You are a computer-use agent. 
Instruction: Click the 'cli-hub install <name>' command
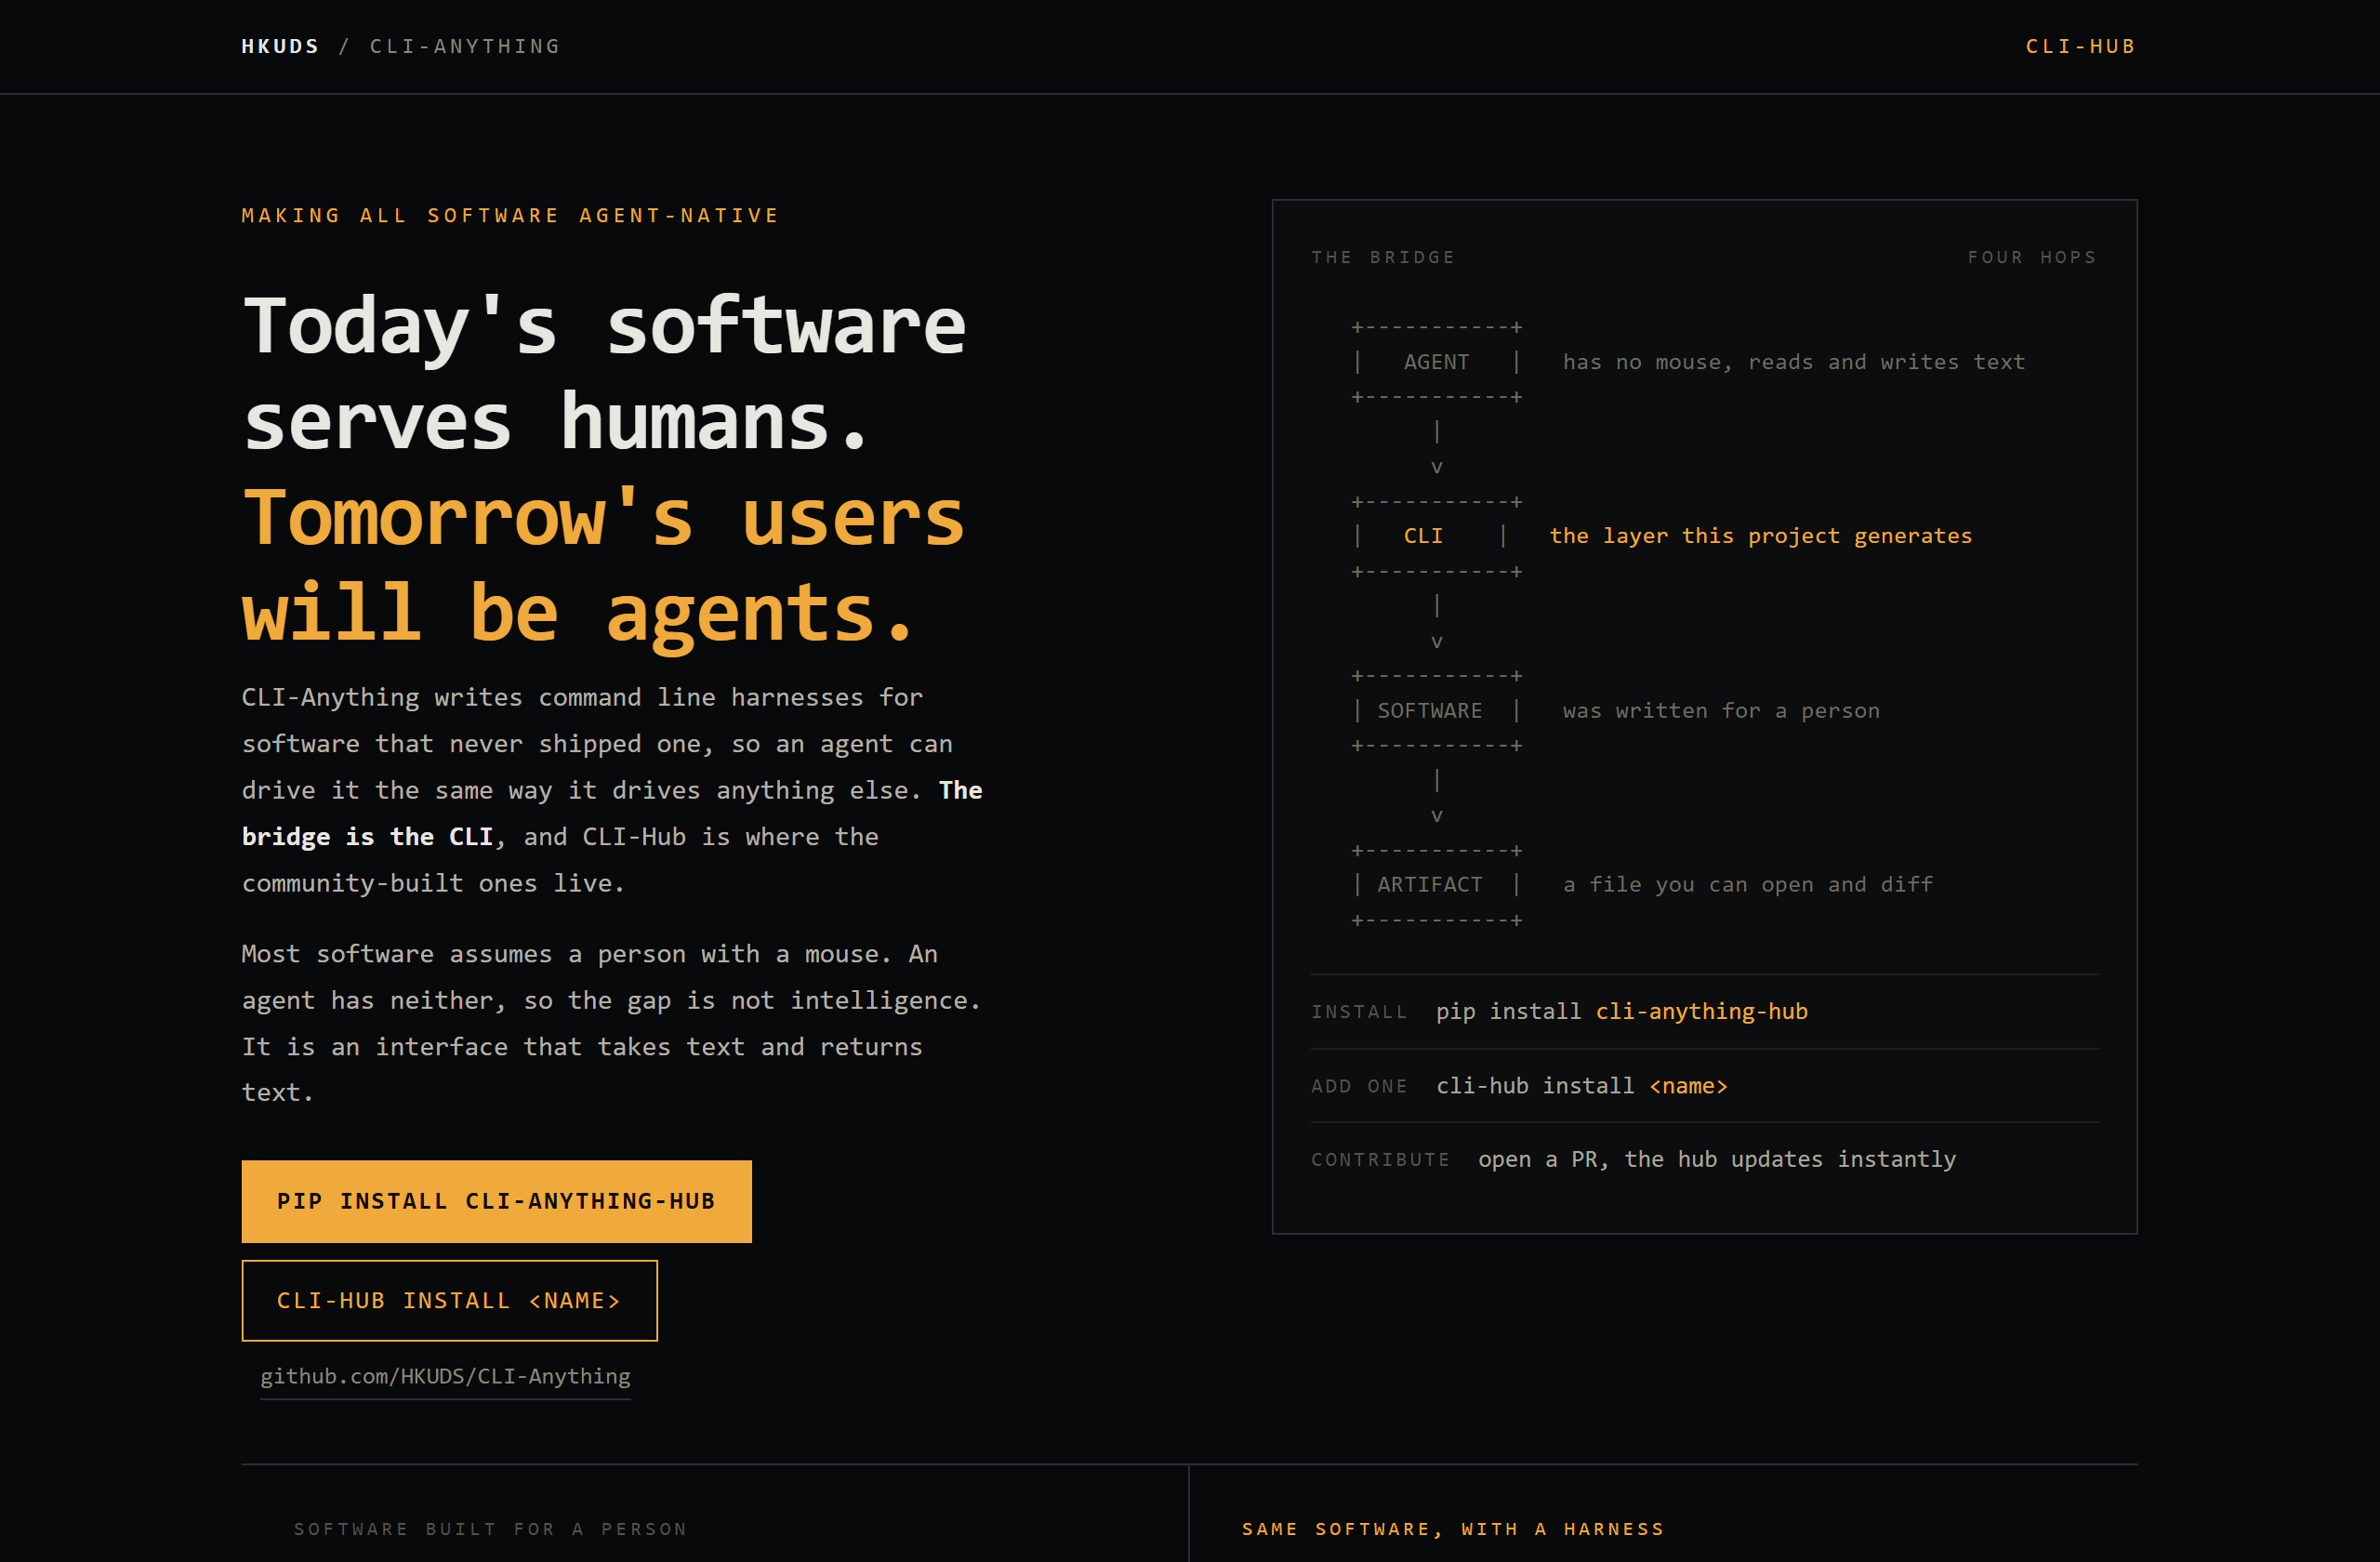point(1581,1085)
